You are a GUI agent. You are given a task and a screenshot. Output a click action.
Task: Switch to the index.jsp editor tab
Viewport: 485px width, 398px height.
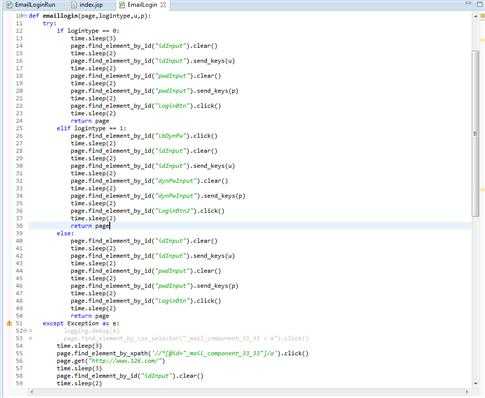(x=88, y=5)
